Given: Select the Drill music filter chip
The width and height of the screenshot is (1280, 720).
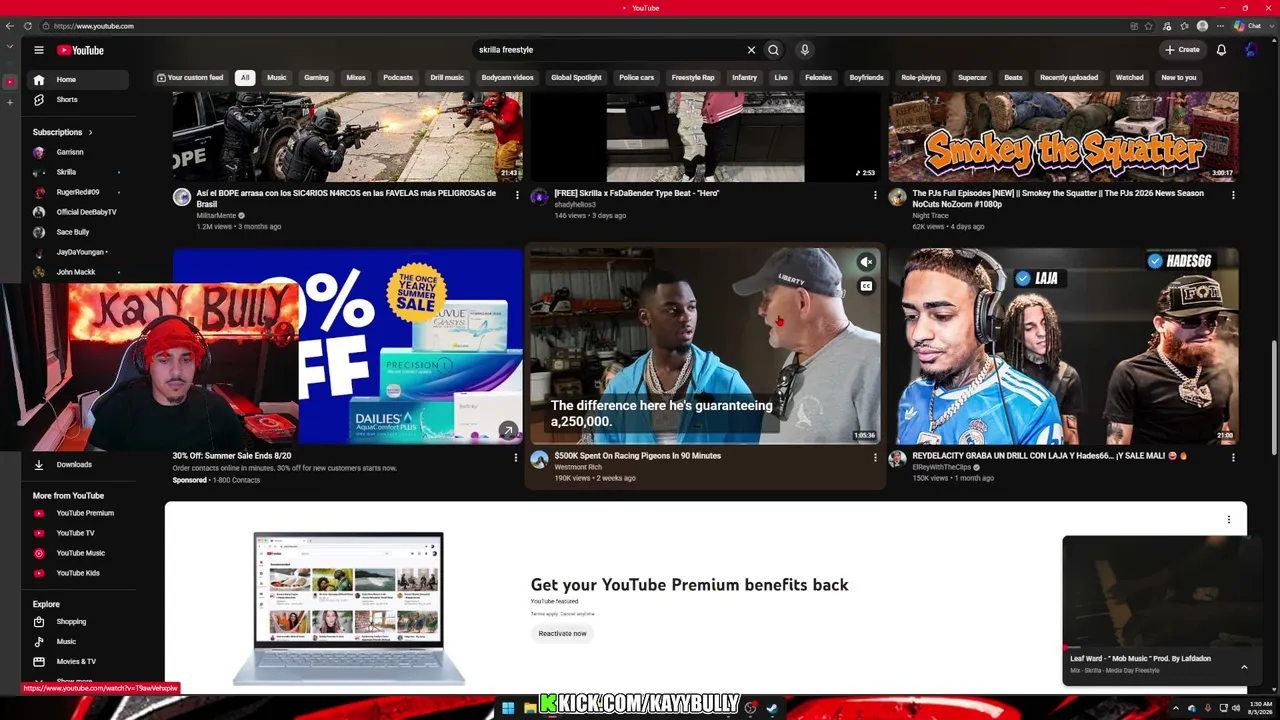Looking at the screenshot, I should pyautogui.click(x=447, y=78).
